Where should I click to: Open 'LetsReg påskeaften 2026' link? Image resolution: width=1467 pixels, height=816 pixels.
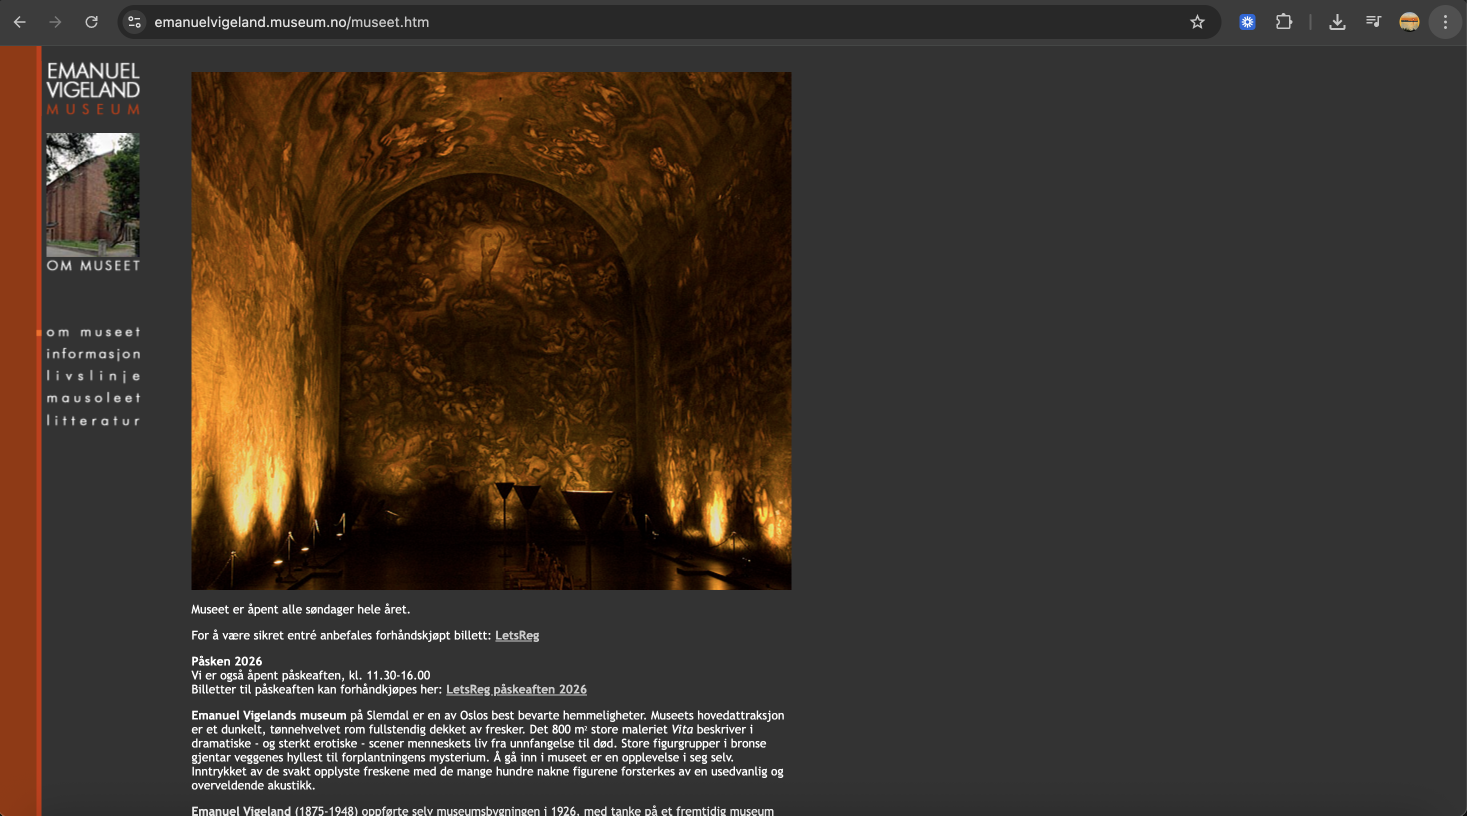[x=516, y=690]
